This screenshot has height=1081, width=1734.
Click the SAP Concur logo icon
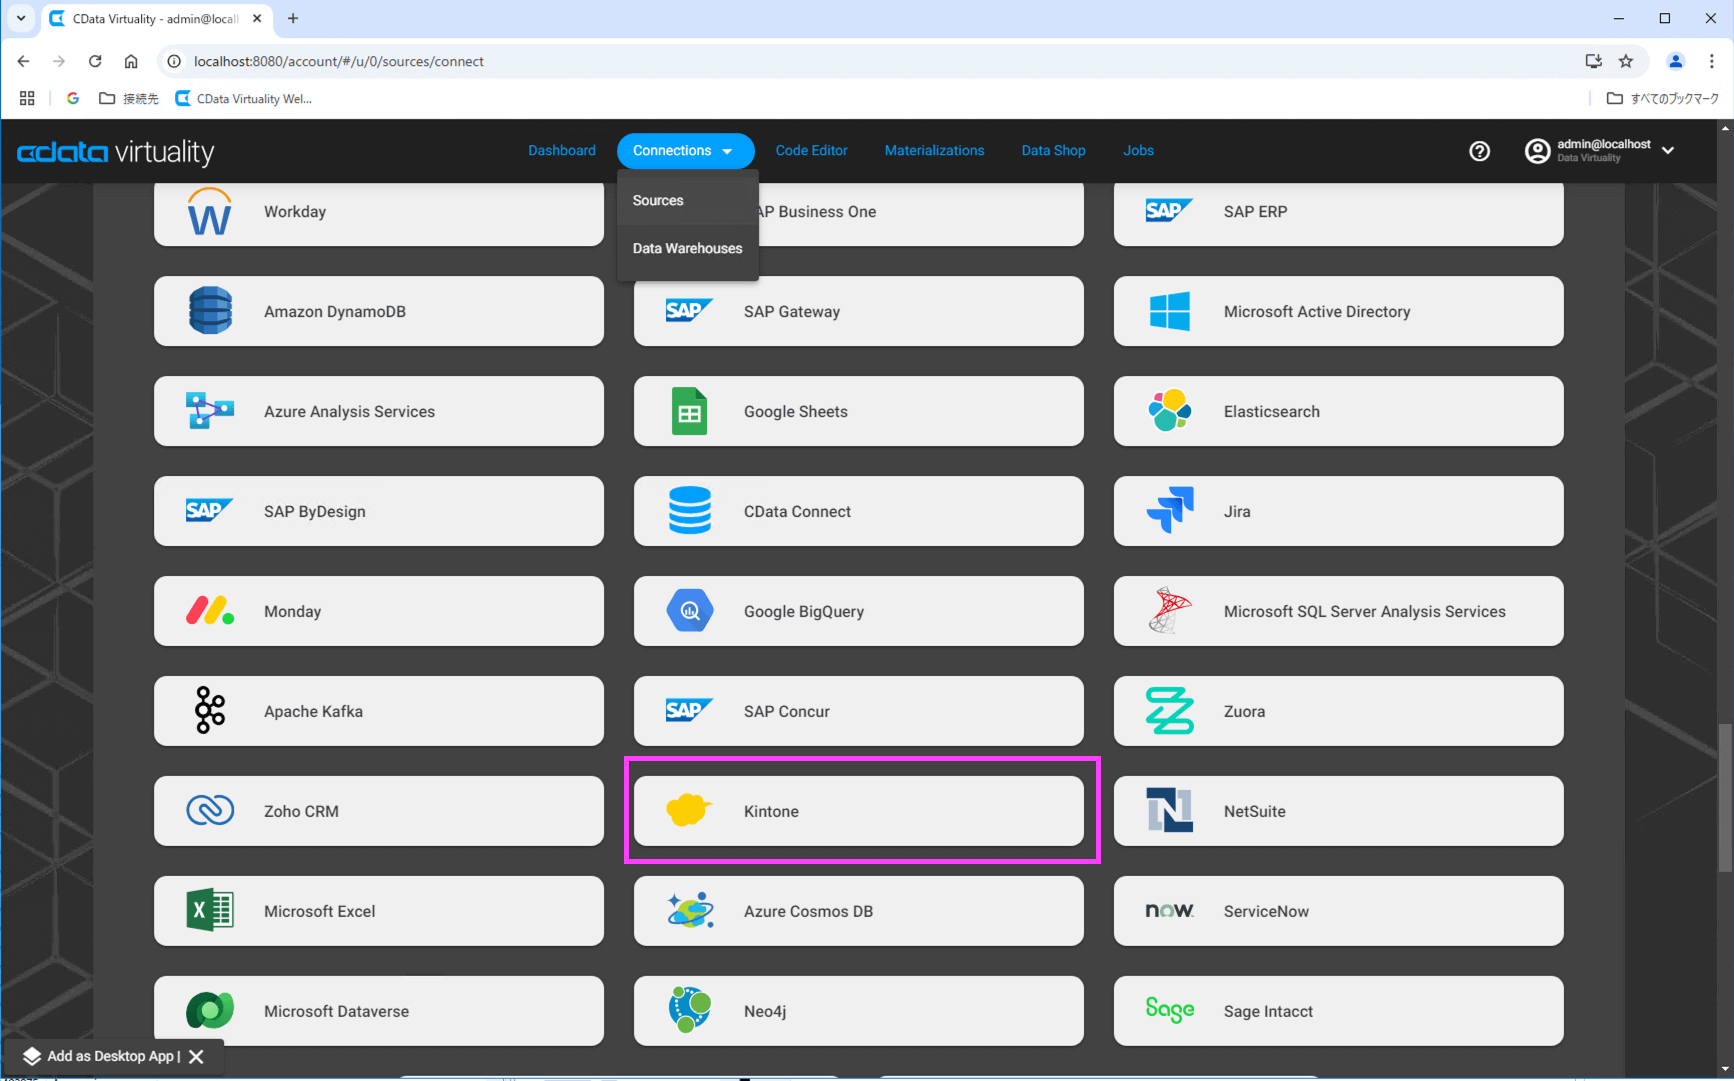point(690,710)
